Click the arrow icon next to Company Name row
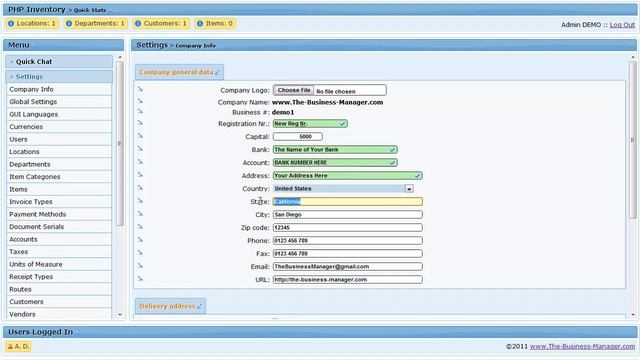Image resolution: width=640 pixels, height=360 pixels. [x=140, y=100]
